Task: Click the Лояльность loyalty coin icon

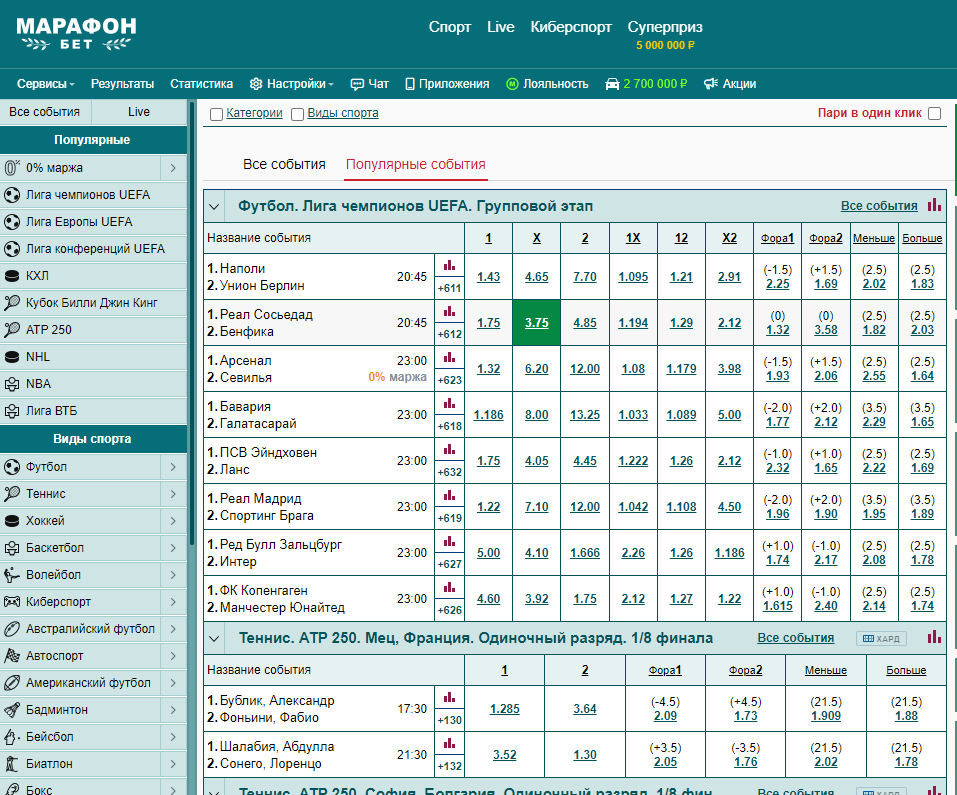Action: [x=512, y=84]
